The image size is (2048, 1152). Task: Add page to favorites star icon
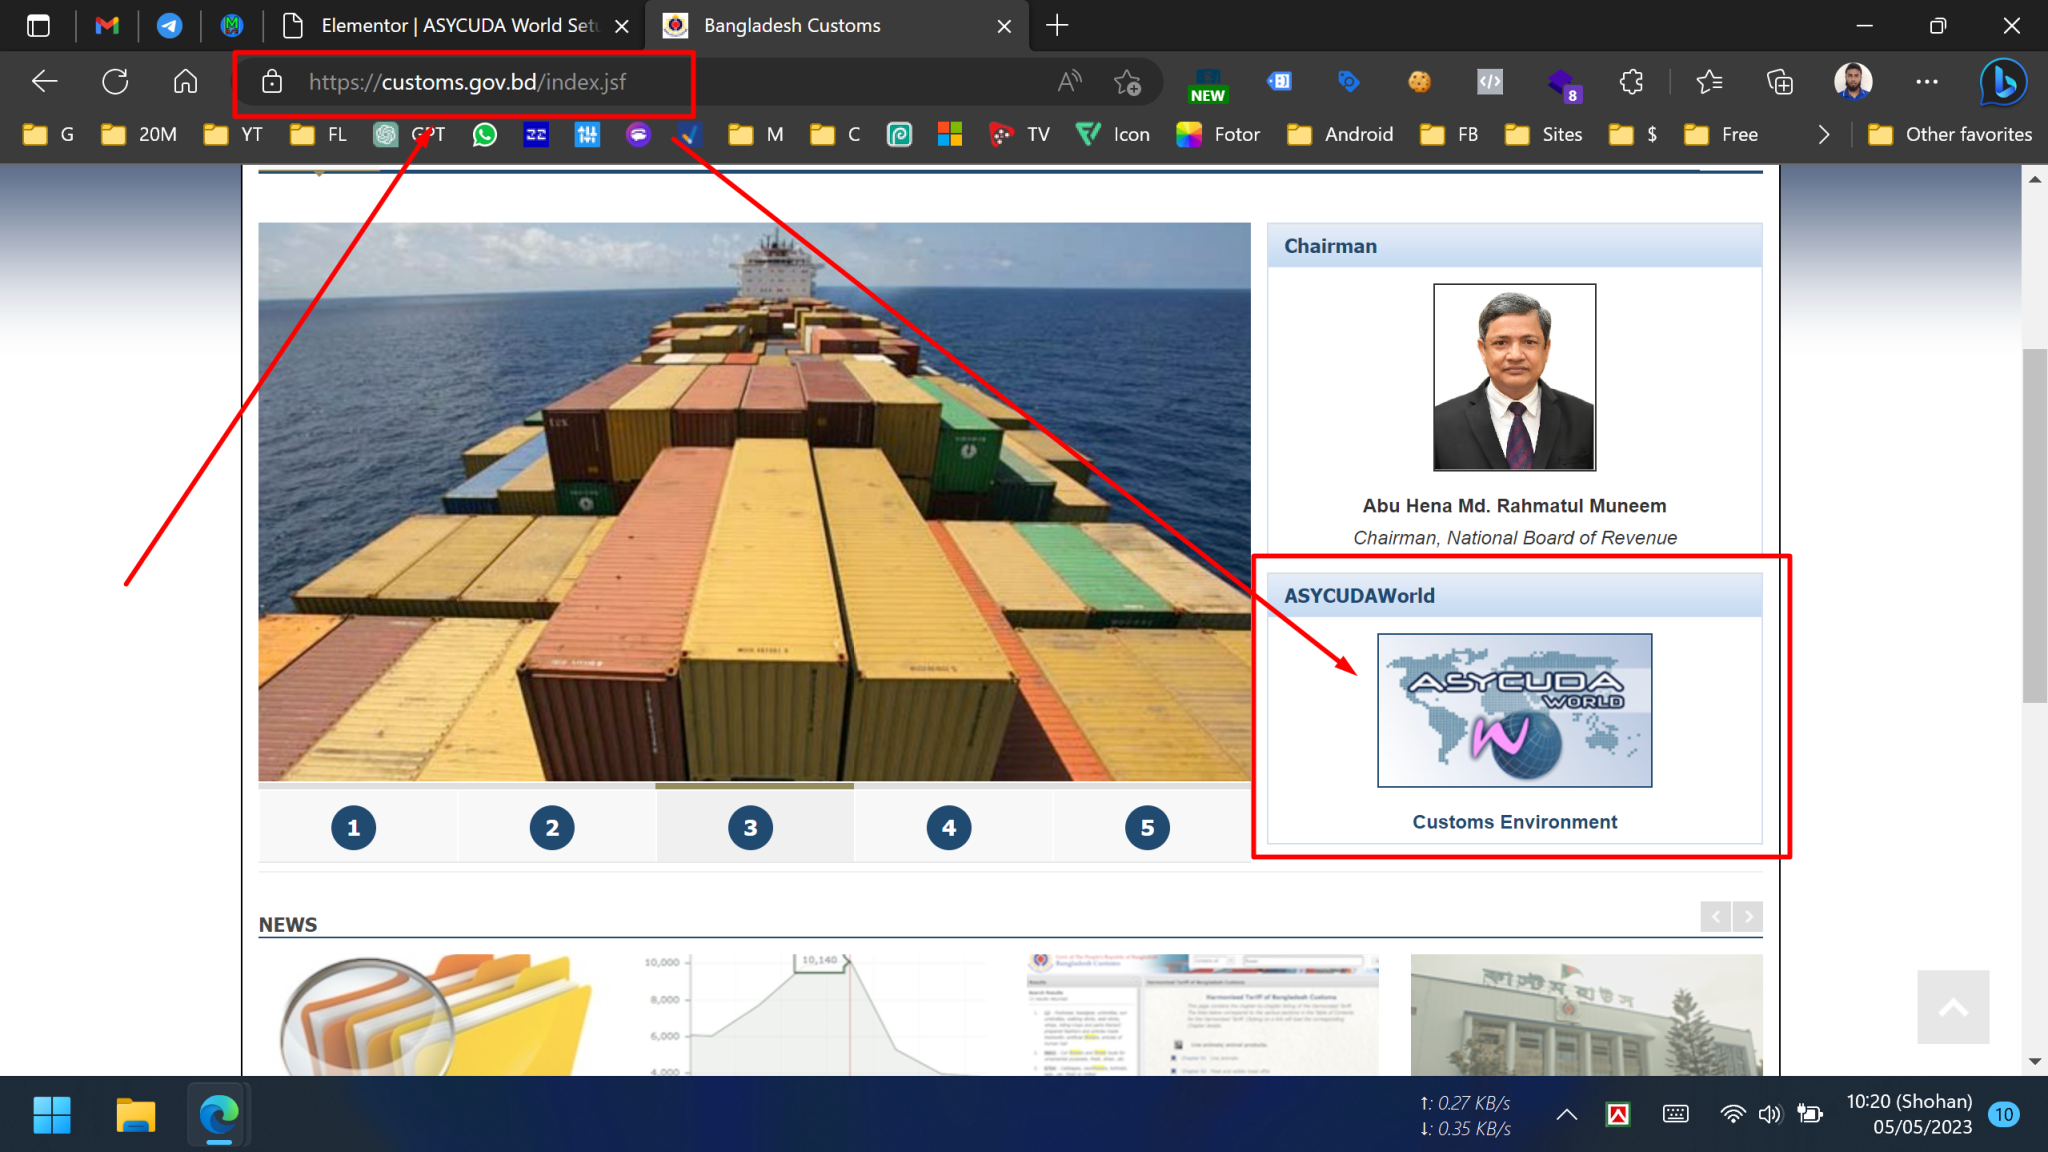(1127, 82)
